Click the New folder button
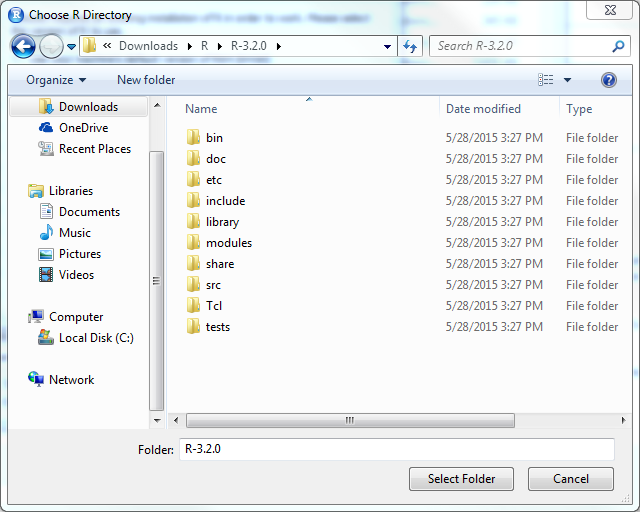Image resolution: width=640 pixels, height=512 pixels. coord(146,80)
